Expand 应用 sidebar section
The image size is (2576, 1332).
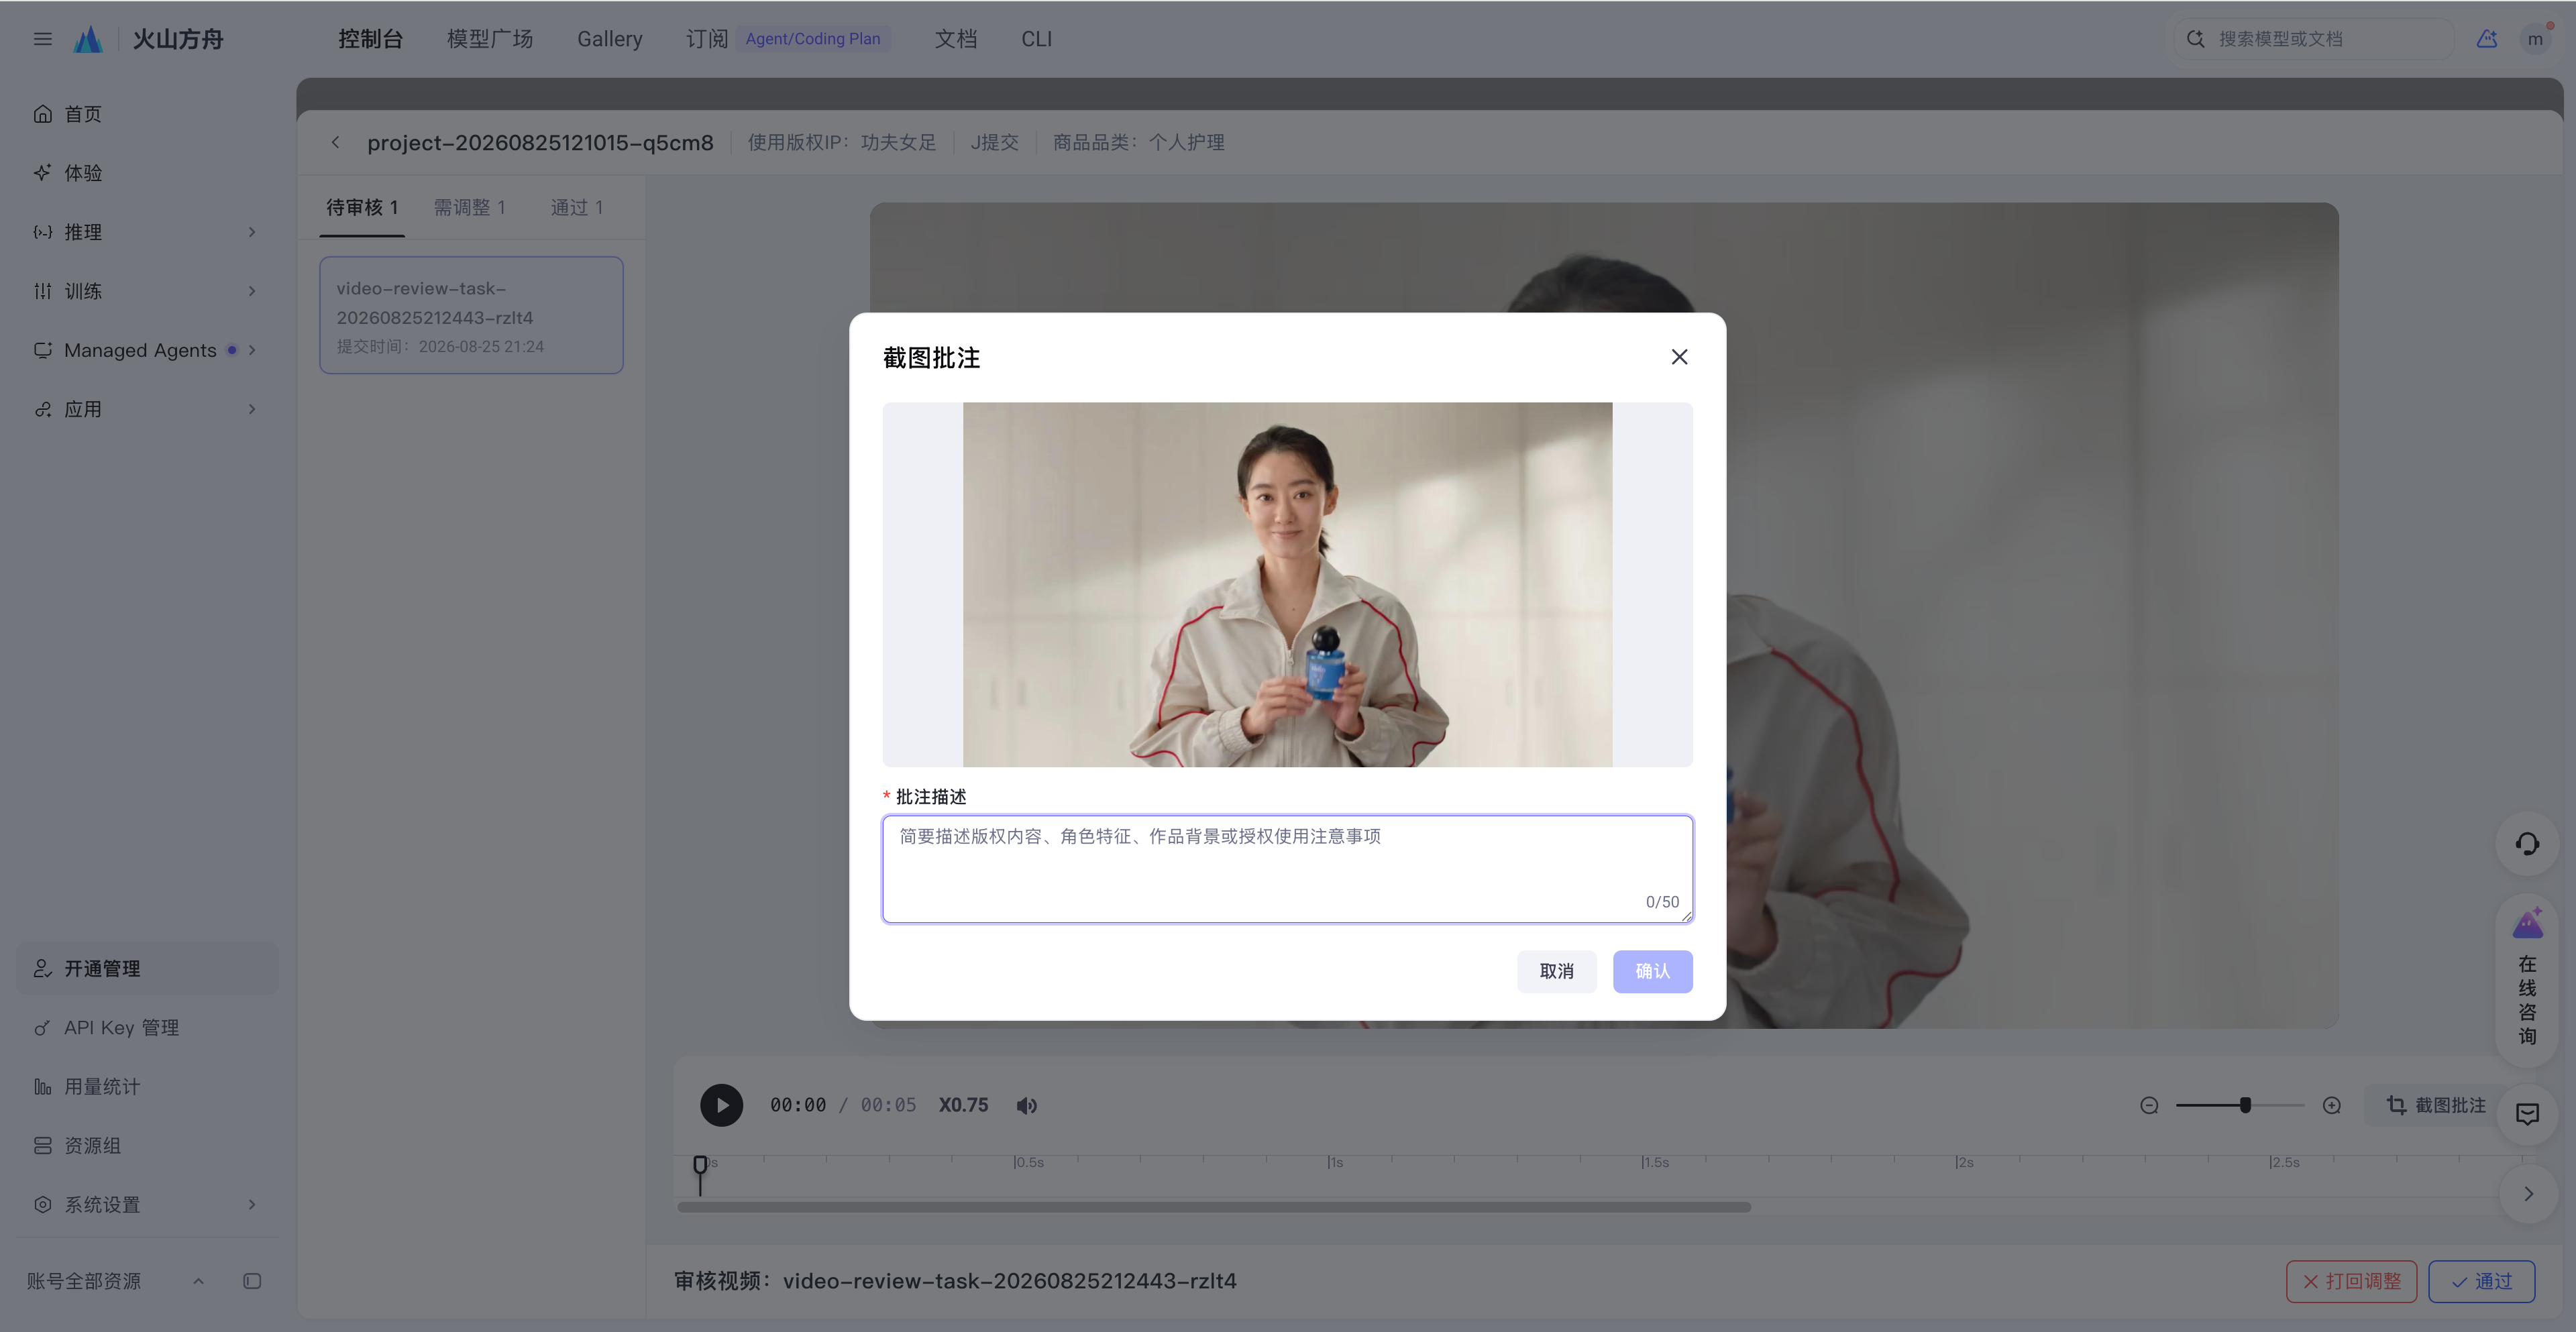147,409
